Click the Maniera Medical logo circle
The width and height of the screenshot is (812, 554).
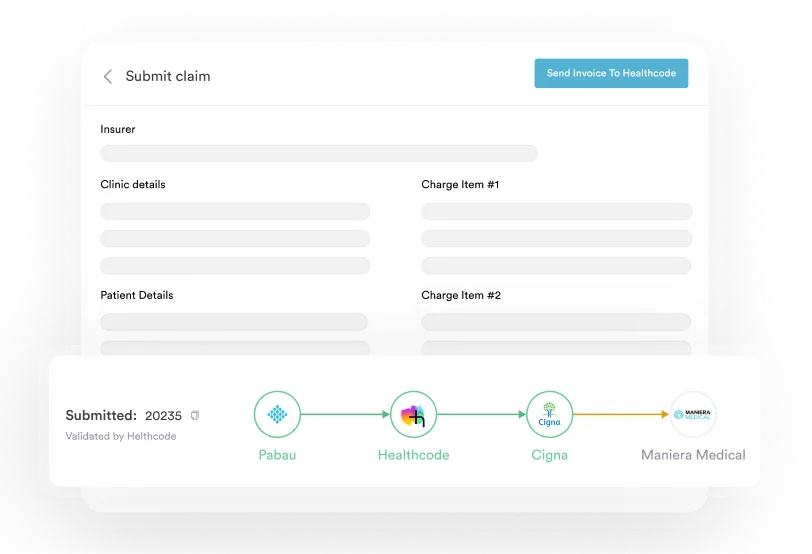tap(693, 414)
